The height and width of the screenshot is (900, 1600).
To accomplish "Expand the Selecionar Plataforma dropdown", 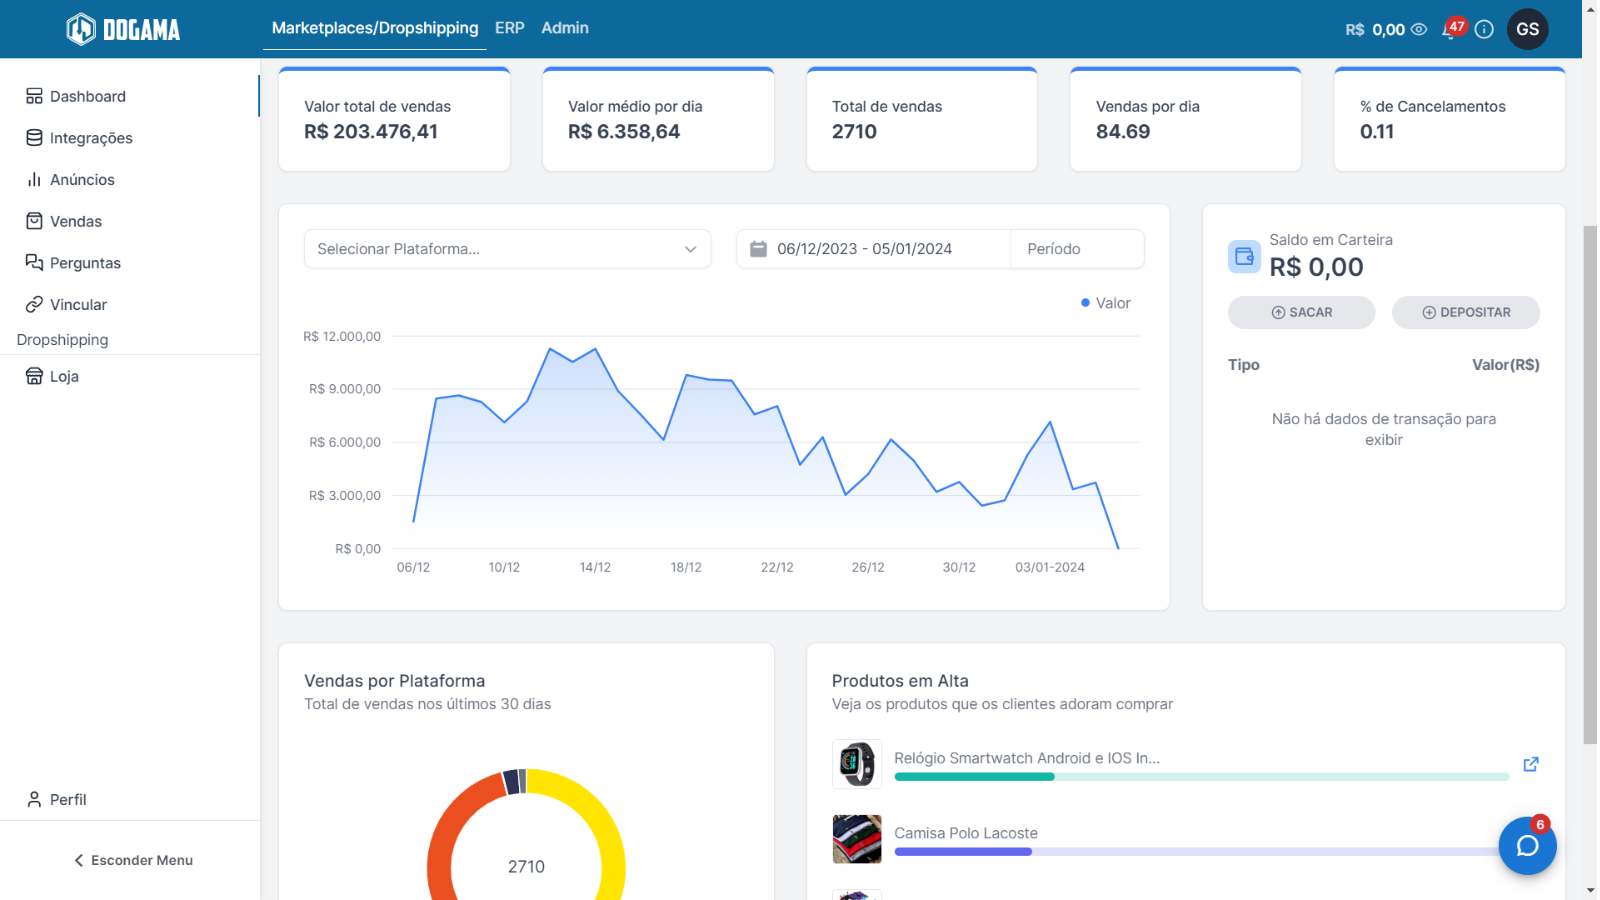I will [x=507, y=249].
